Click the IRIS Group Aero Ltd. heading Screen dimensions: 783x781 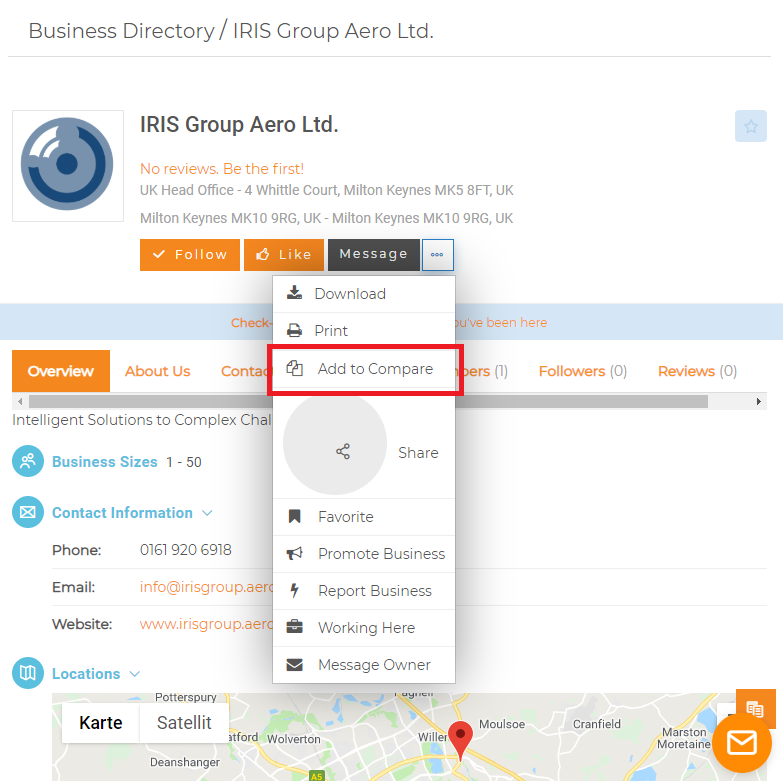point(239,124)
